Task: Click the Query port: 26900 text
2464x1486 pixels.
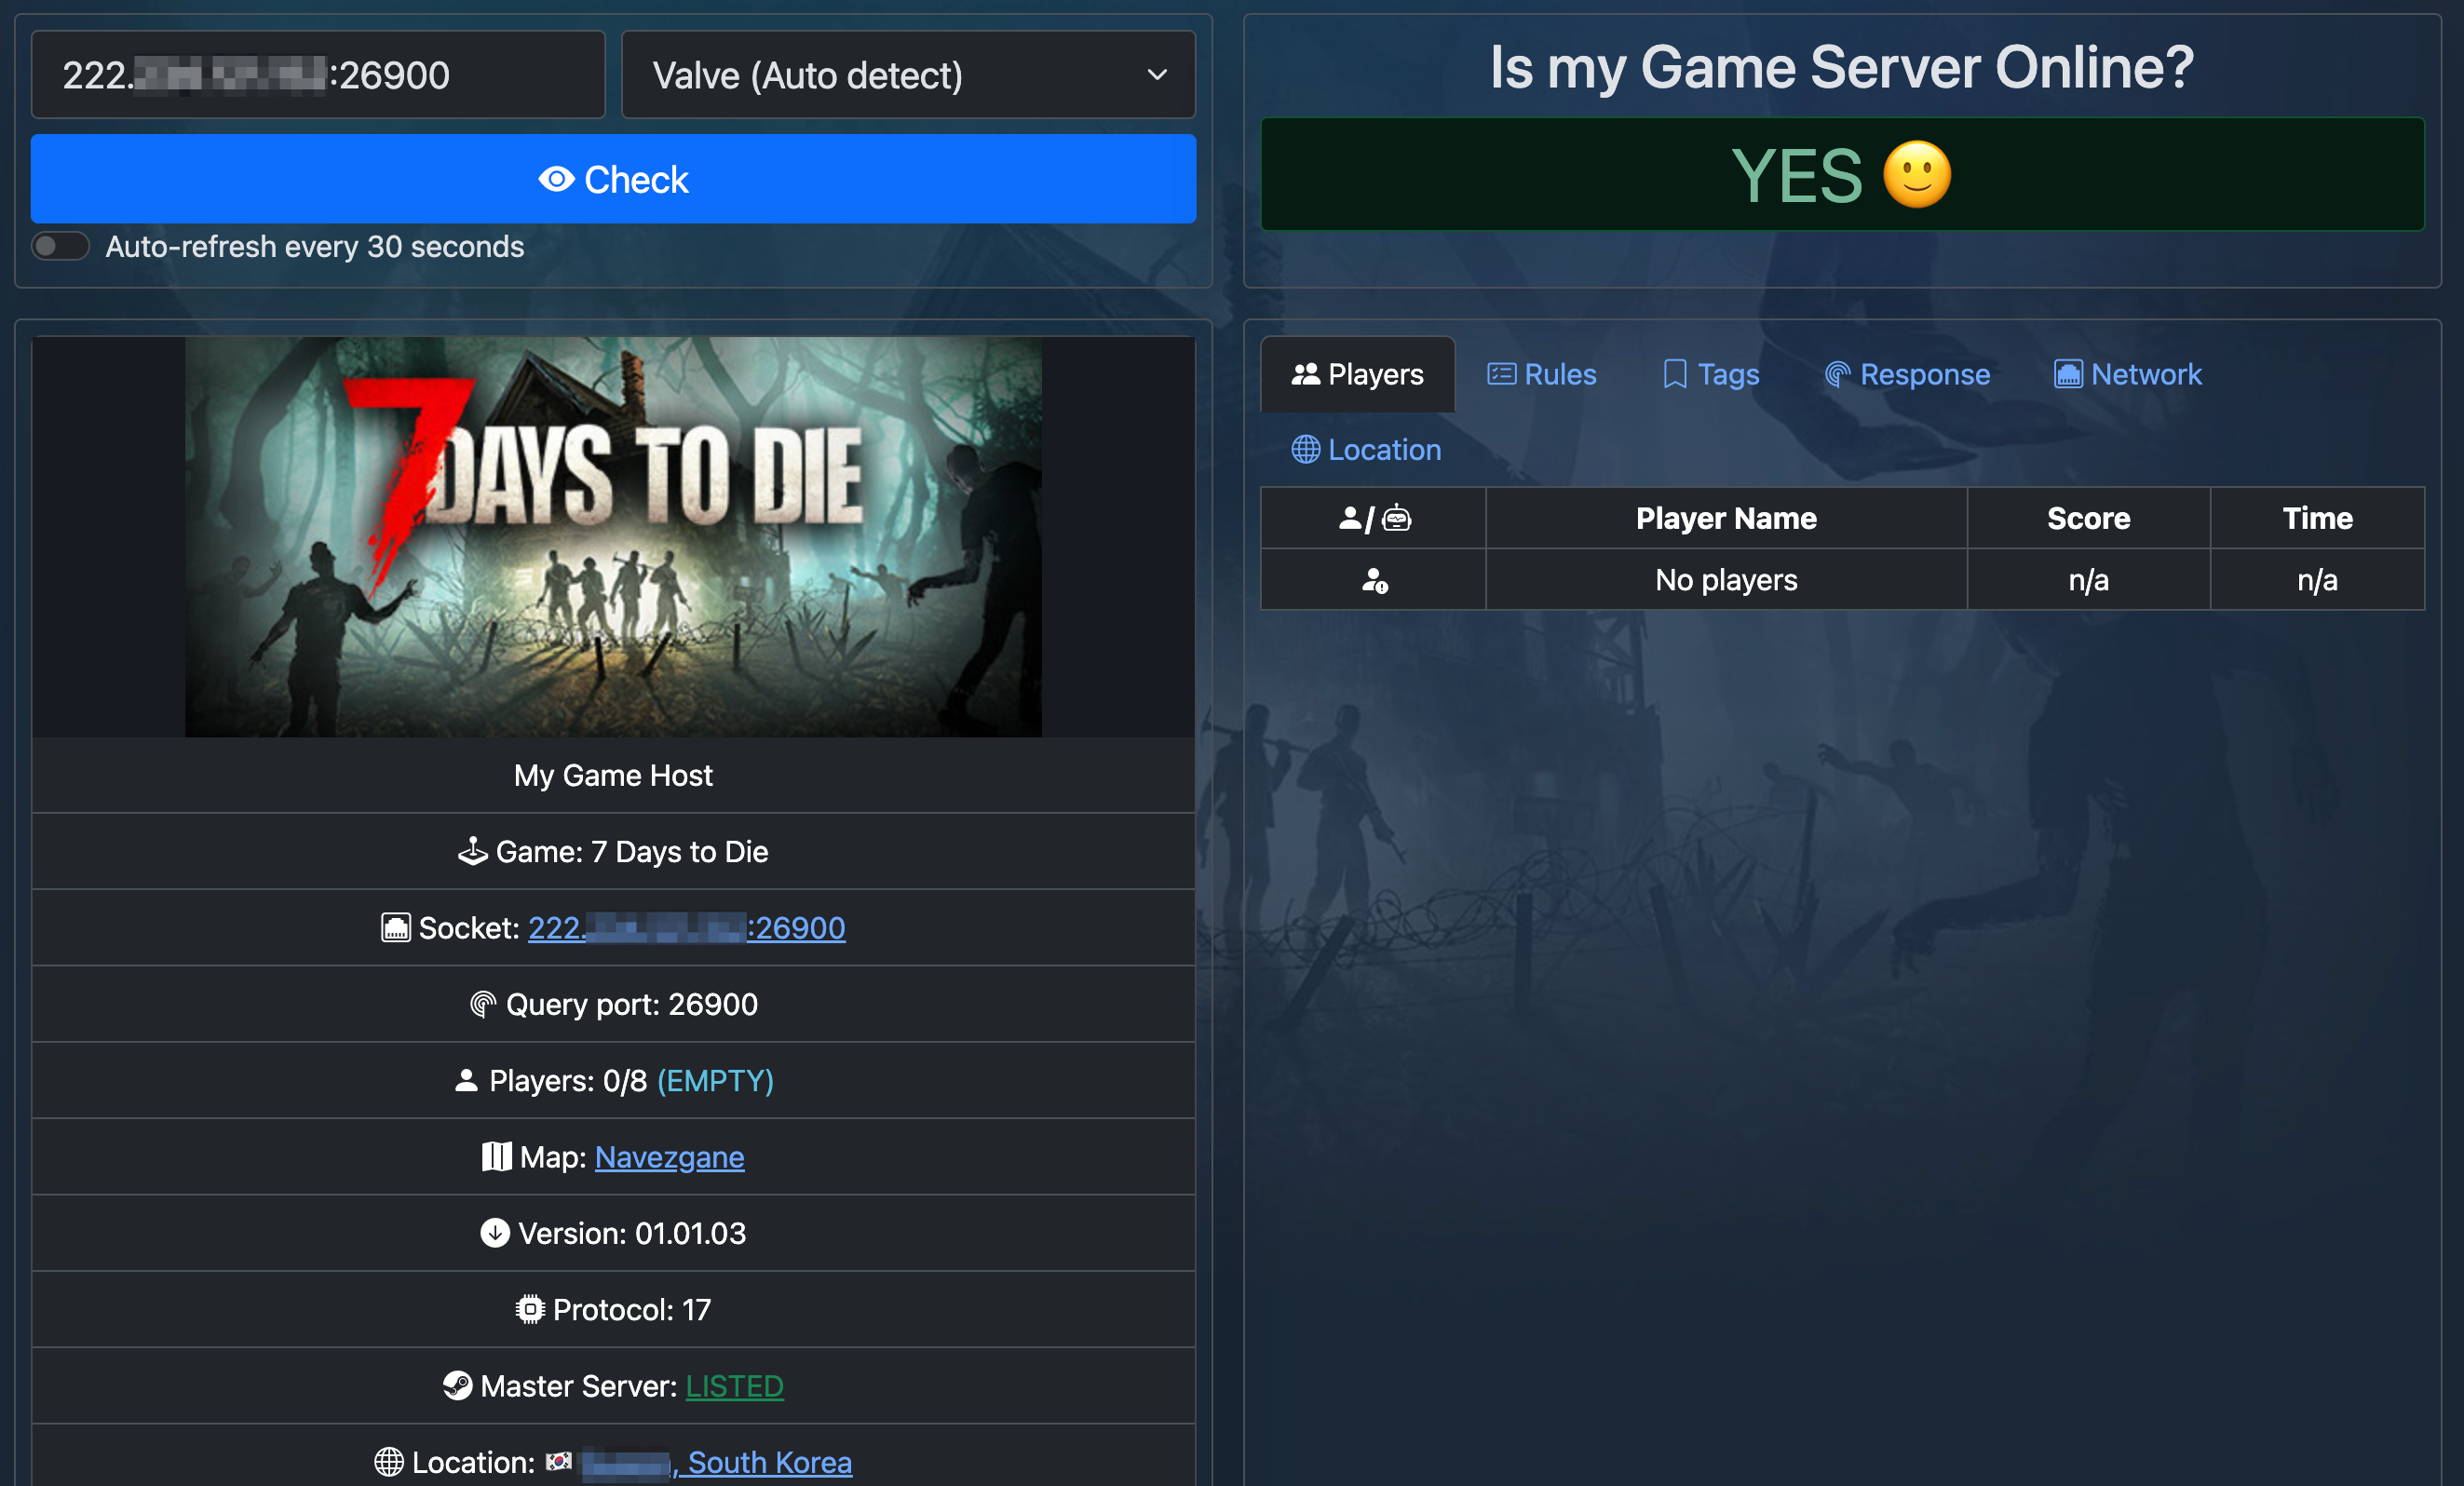Action: pyautogui.click(x=632, y=1004)
